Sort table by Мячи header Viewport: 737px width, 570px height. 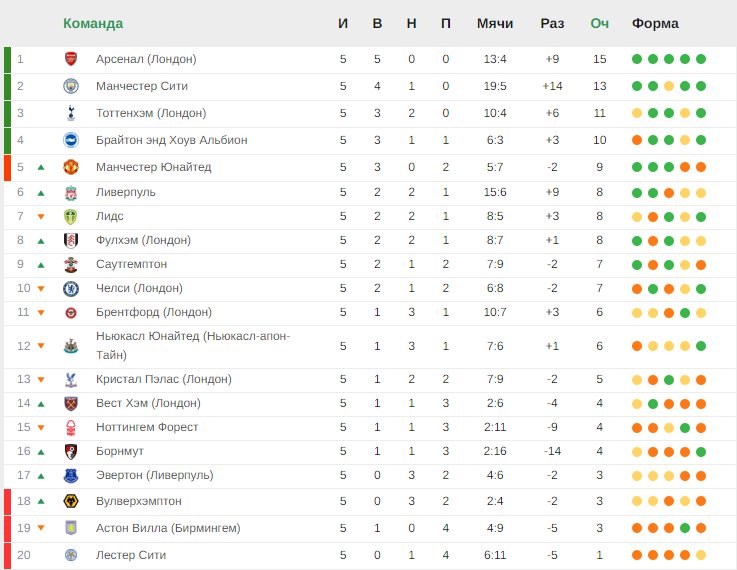494,23
